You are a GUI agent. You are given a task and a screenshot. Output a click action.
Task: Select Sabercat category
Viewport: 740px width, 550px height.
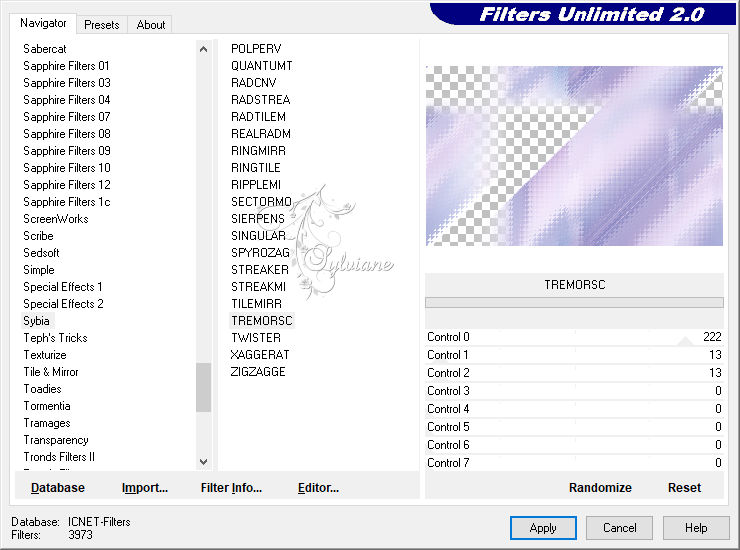pyautogui.click(x=45, y=49)
